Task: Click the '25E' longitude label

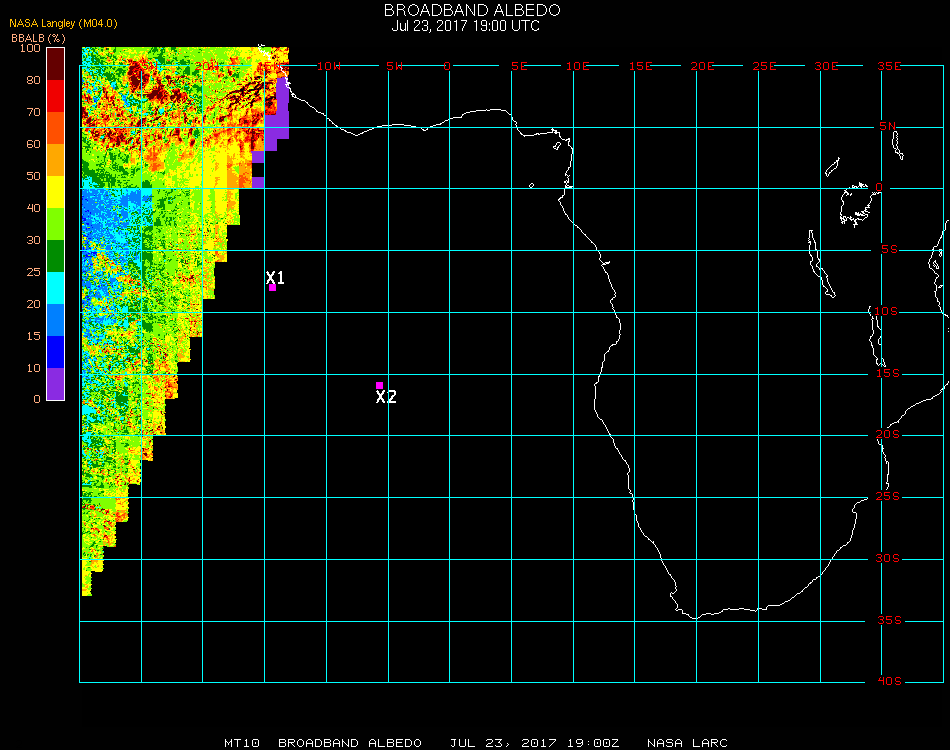Action: (x=764, y=66)
